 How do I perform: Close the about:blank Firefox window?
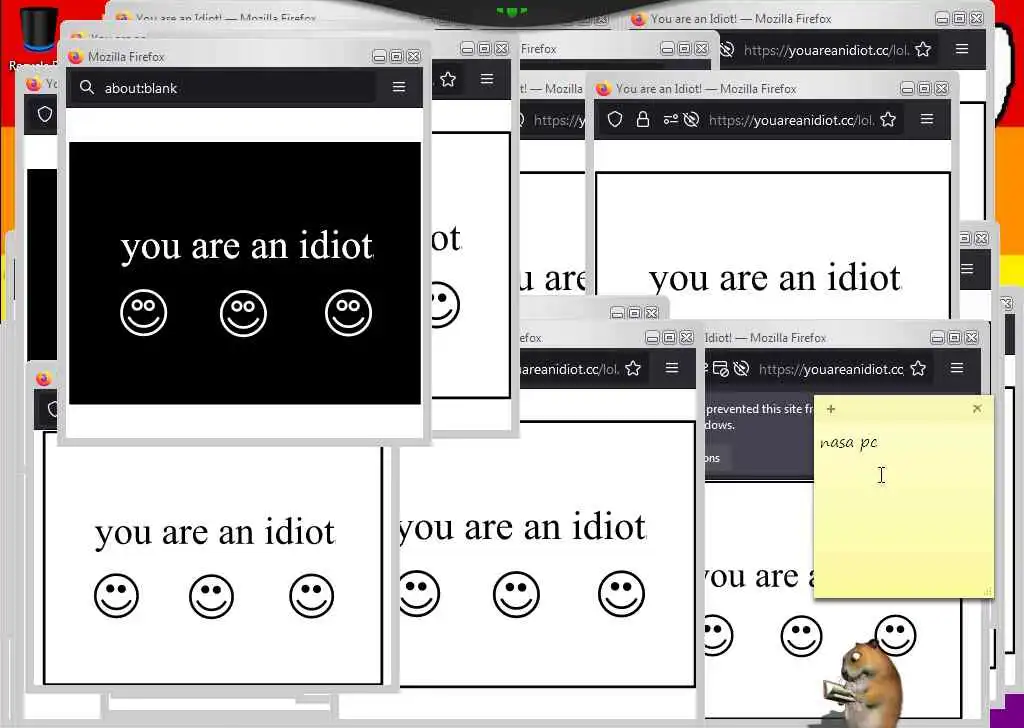pos(414,57)
